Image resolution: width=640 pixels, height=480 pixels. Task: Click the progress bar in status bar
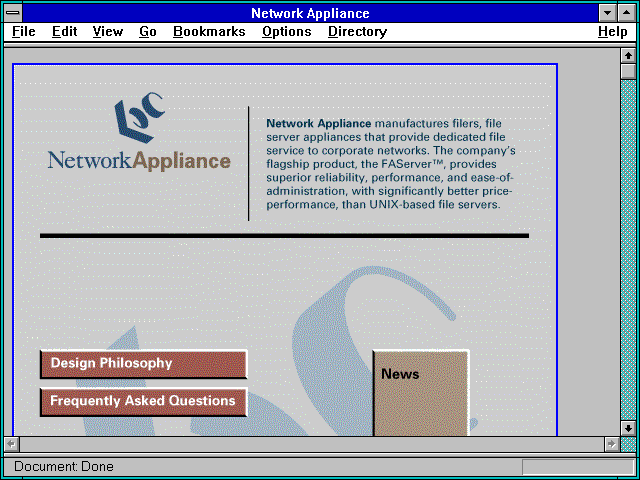[x=578, y=467]
